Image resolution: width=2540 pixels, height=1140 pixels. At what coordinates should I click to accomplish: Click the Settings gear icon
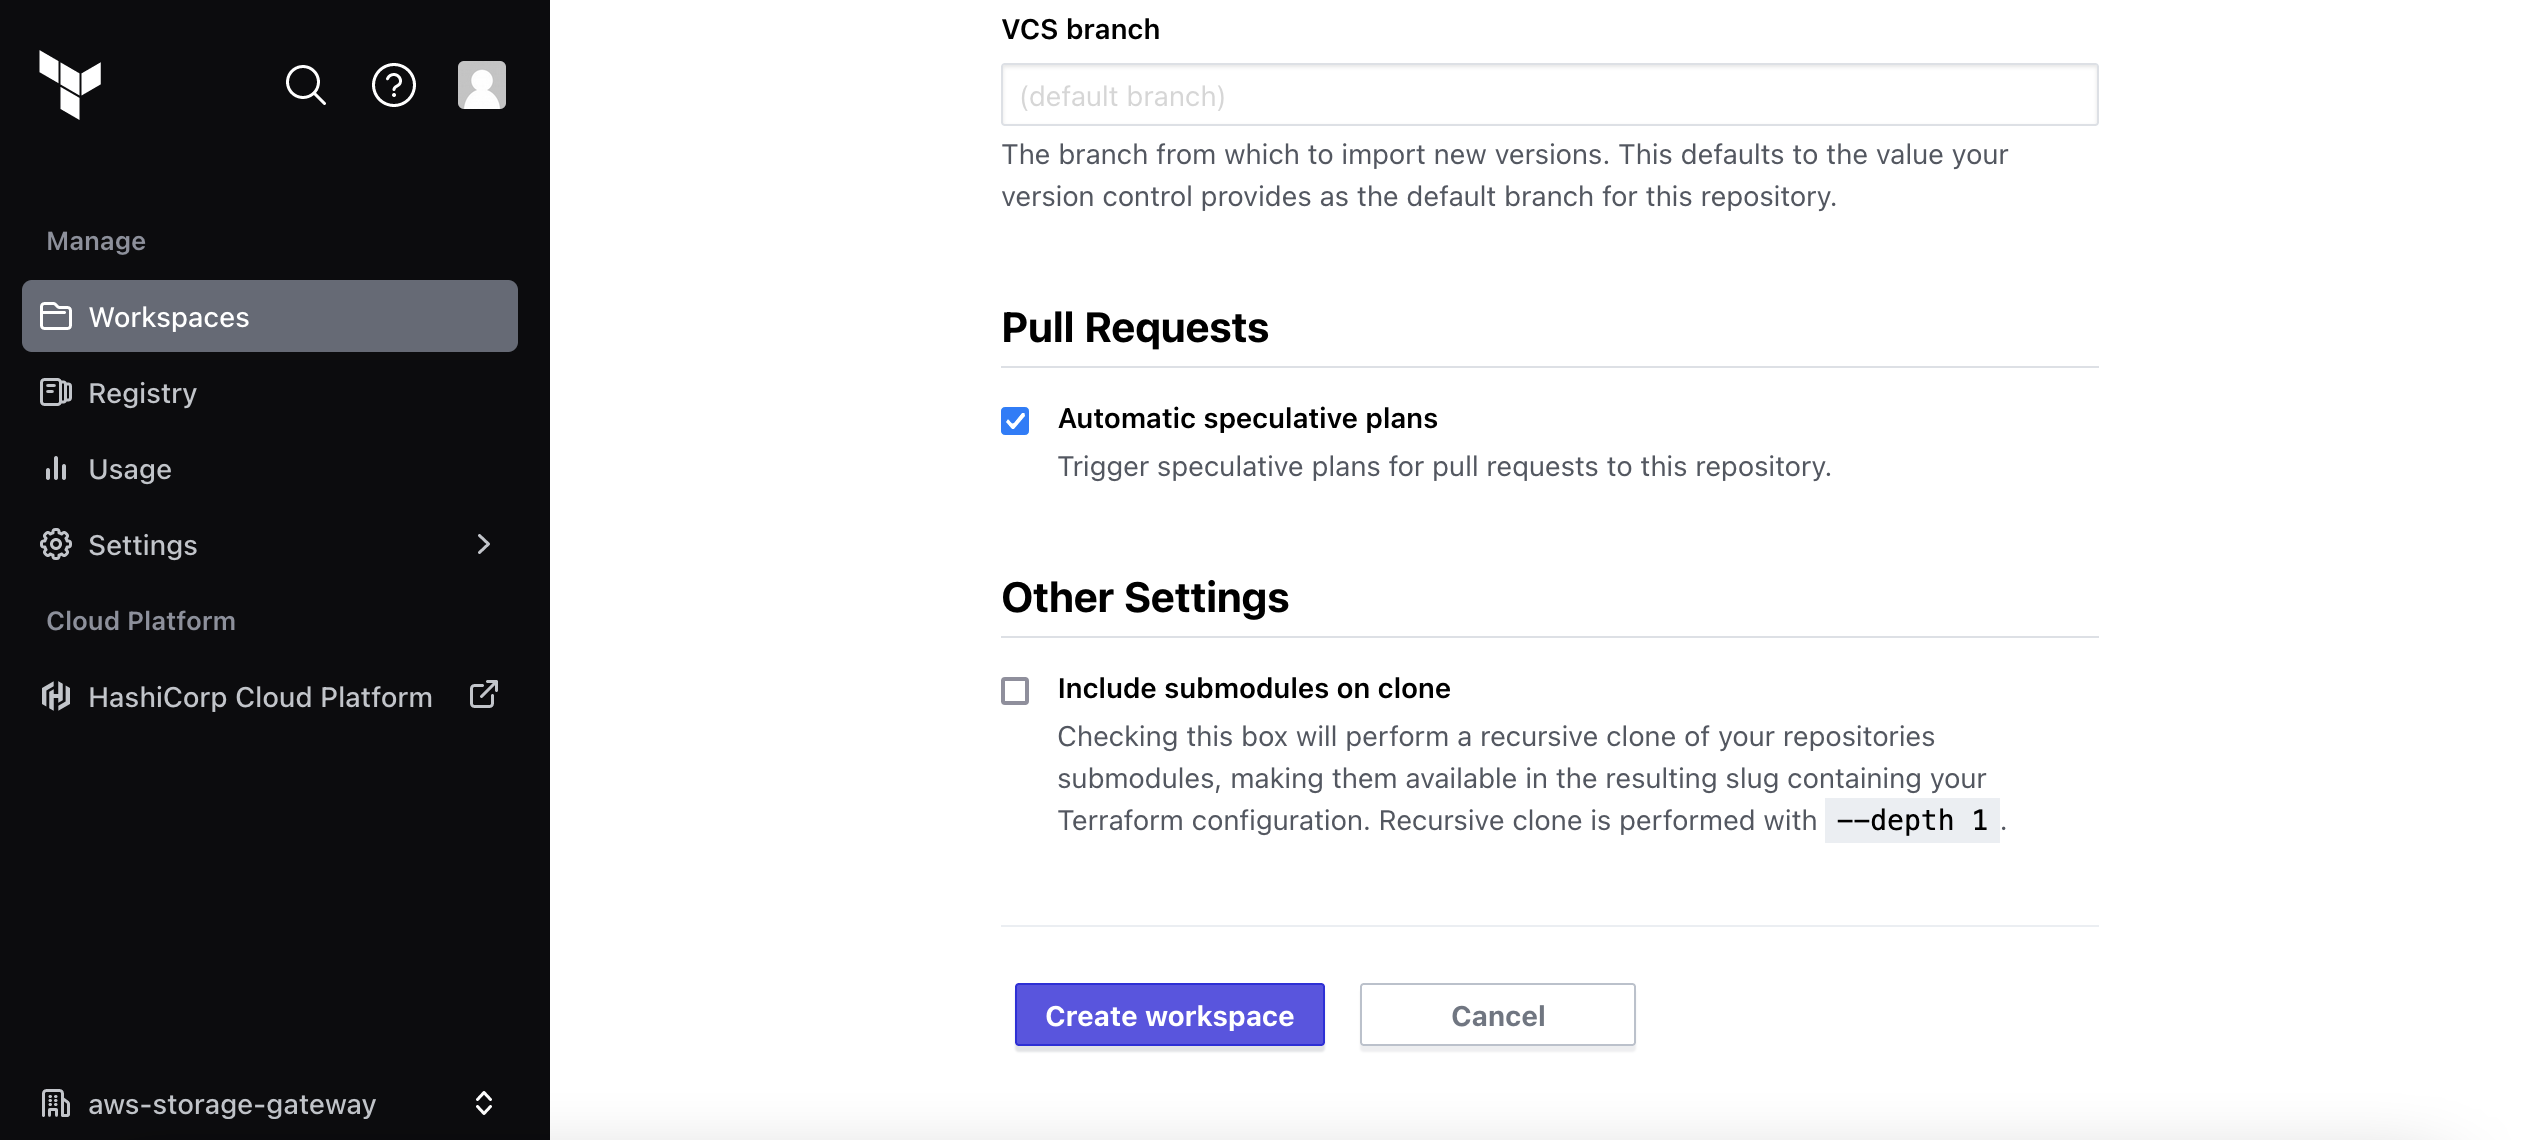click(56, 544)
